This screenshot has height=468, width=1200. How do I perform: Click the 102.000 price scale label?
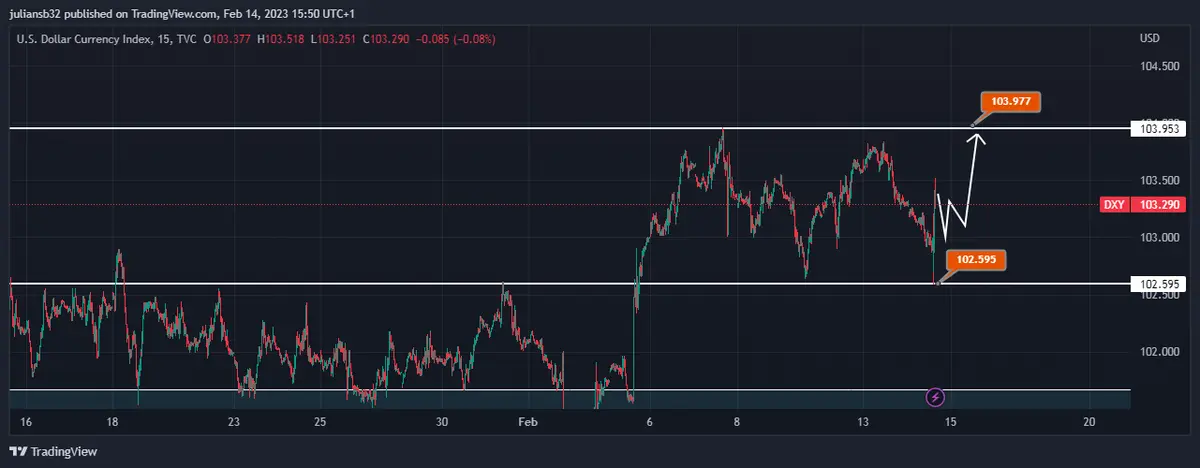(x=1158, y=352)
